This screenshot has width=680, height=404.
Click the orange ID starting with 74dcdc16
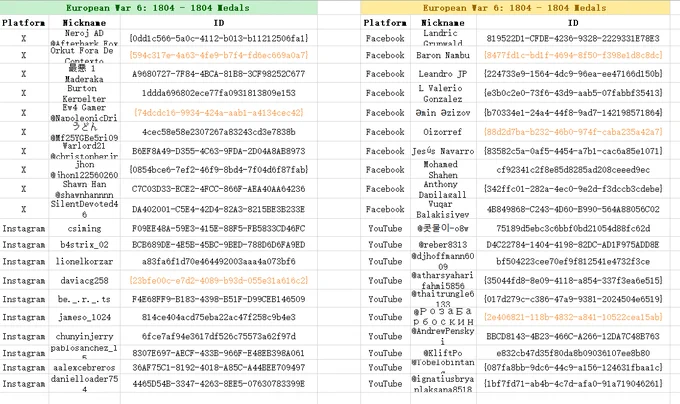coord(219,113)
